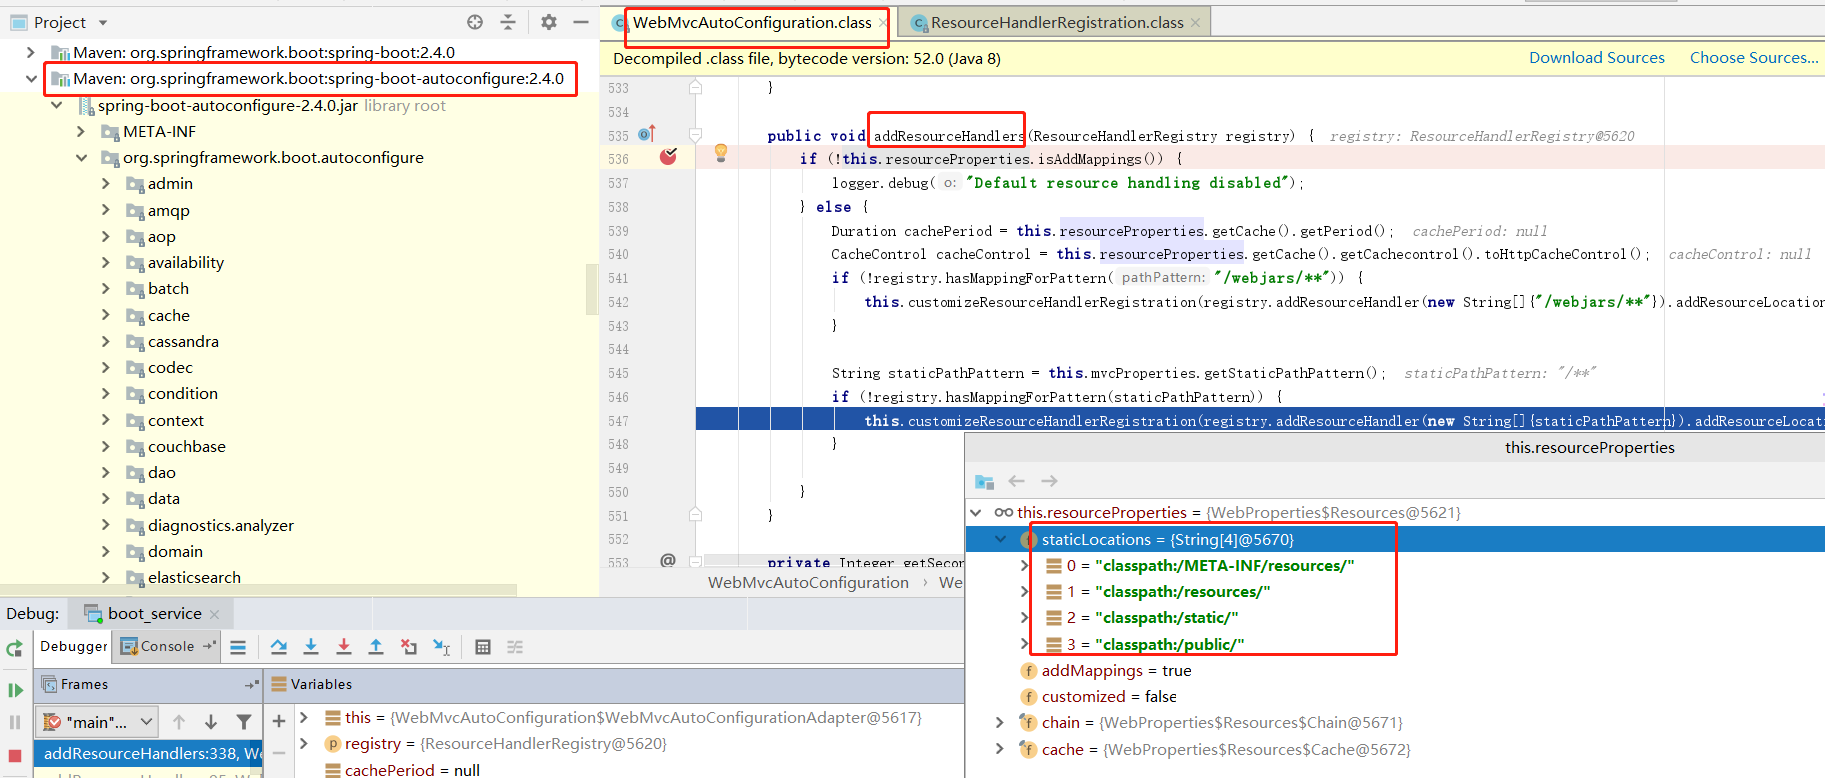Click the lightbulb intention icon at line 536
This screenshot has width=1825, height=778.
[720, 153]
